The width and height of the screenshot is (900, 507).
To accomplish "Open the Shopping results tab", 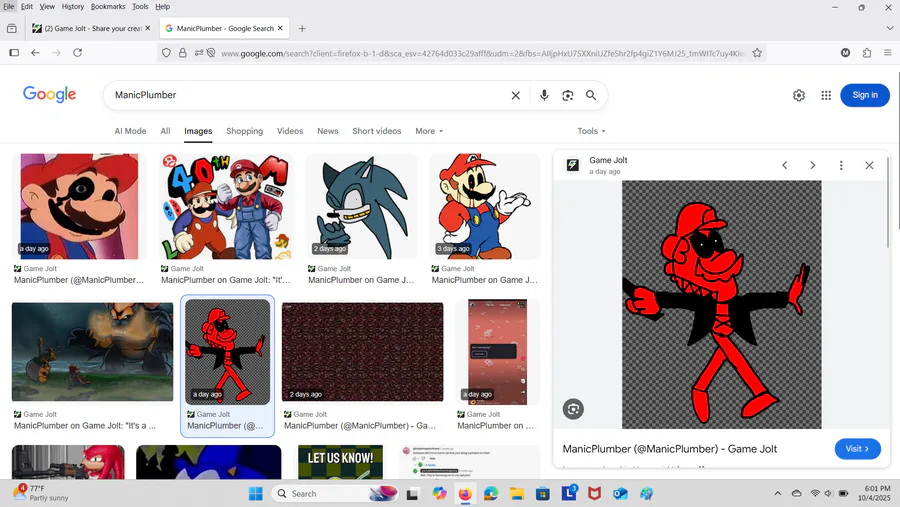I will [x=245, y=131].
